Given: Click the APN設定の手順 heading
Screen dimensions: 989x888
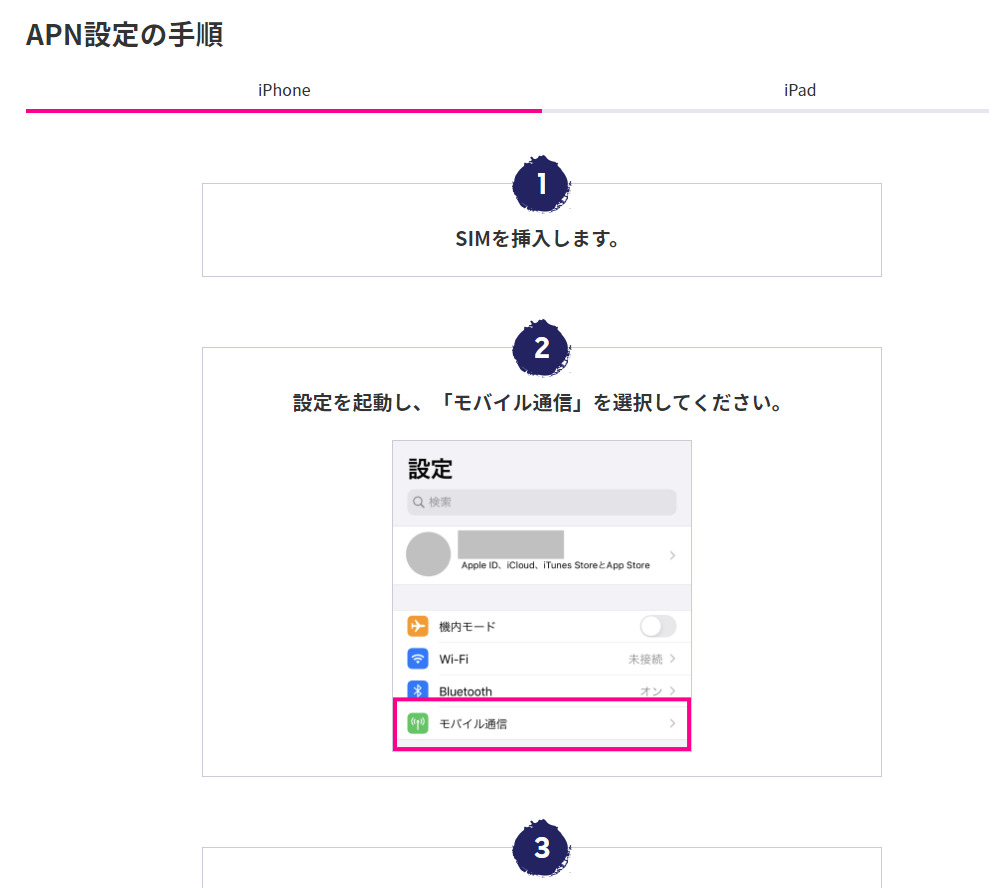Looking at the screenshot, I should (x=124, y=35).
